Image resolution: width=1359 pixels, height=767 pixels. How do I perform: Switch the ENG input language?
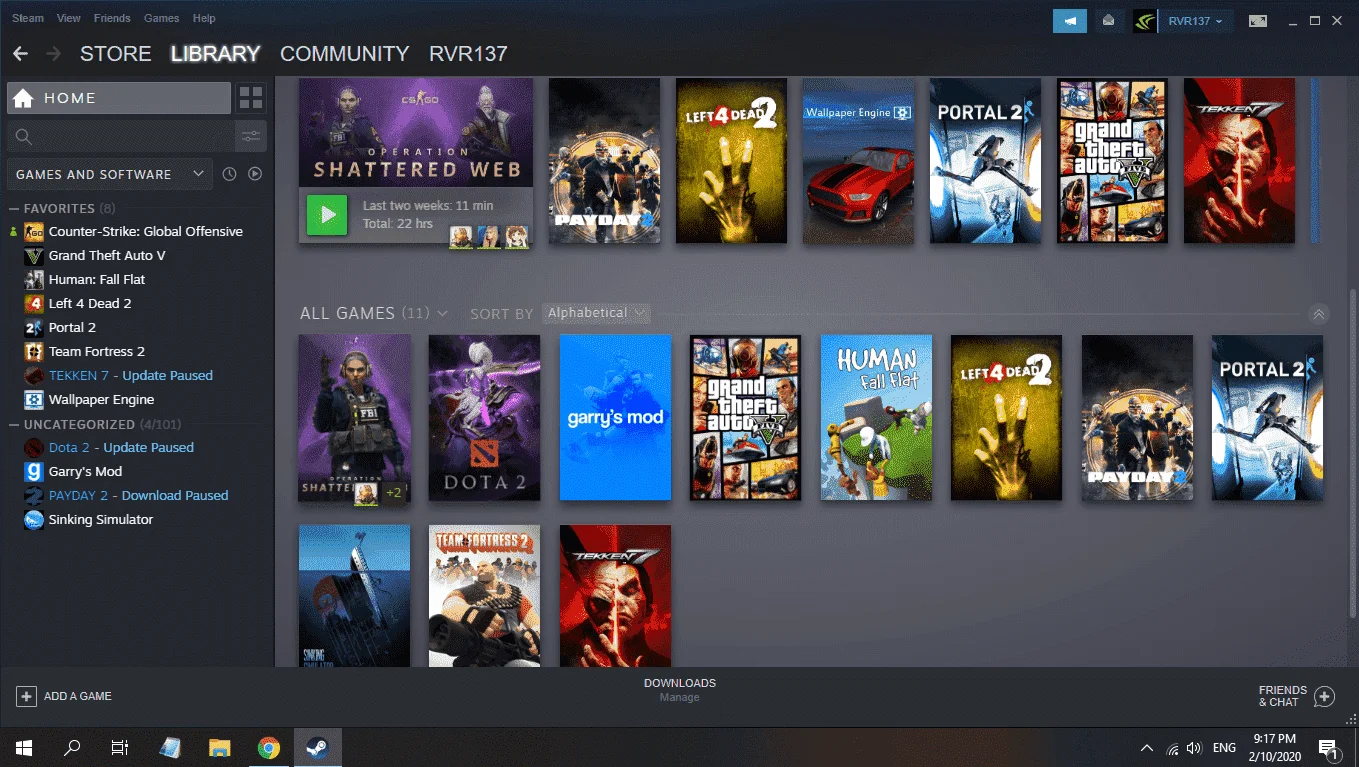(x=1224, y=748)
